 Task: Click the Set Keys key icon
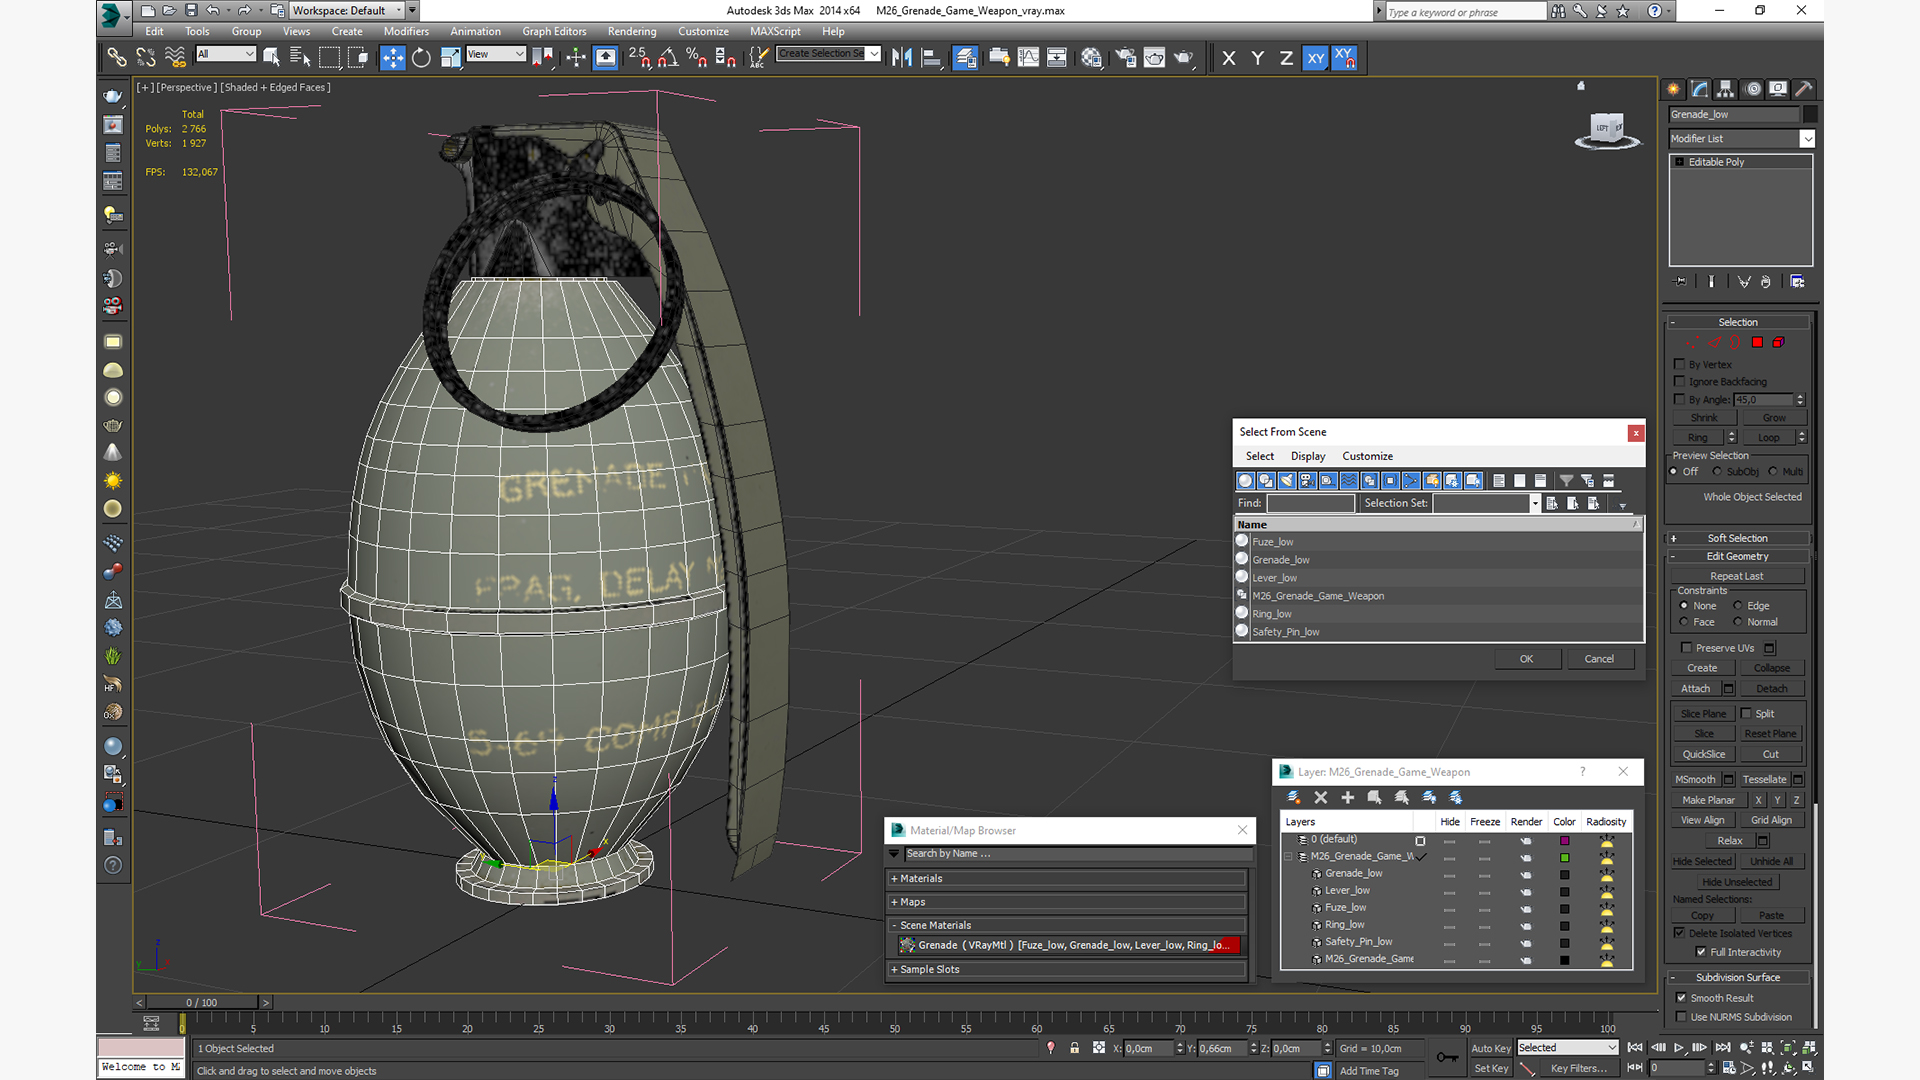[1446, 1057]
